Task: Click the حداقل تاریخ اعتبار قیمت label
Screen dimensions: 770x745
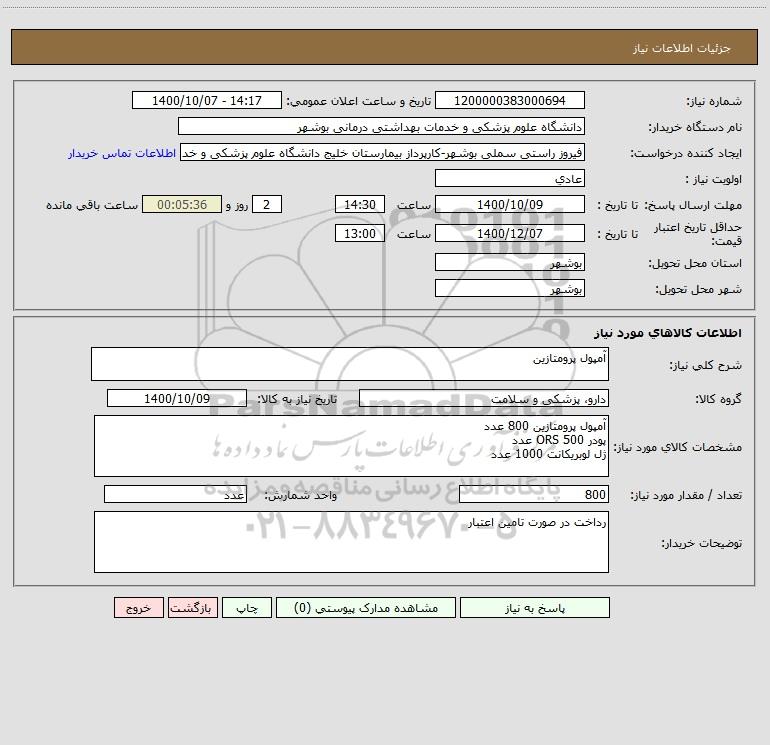Action: click(x=697, y=234)
